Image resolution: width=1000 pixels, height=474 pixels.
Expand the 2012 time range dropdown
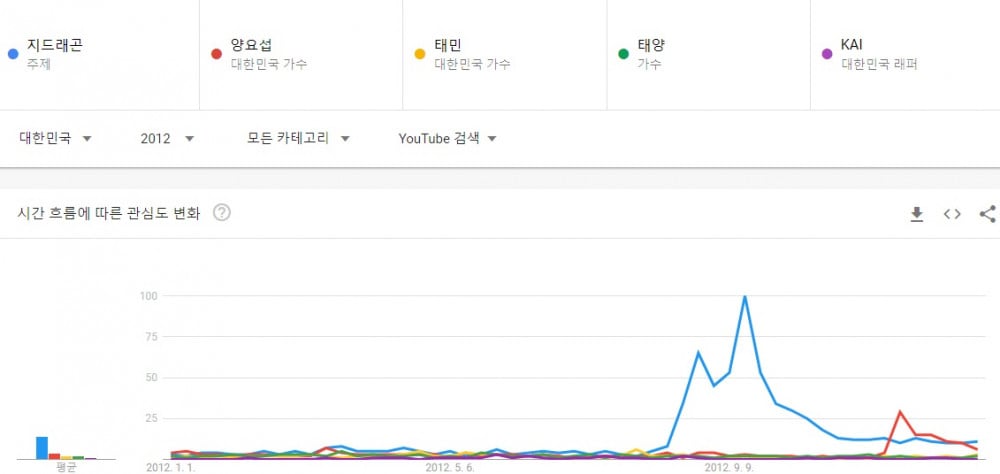pos(167,138)
